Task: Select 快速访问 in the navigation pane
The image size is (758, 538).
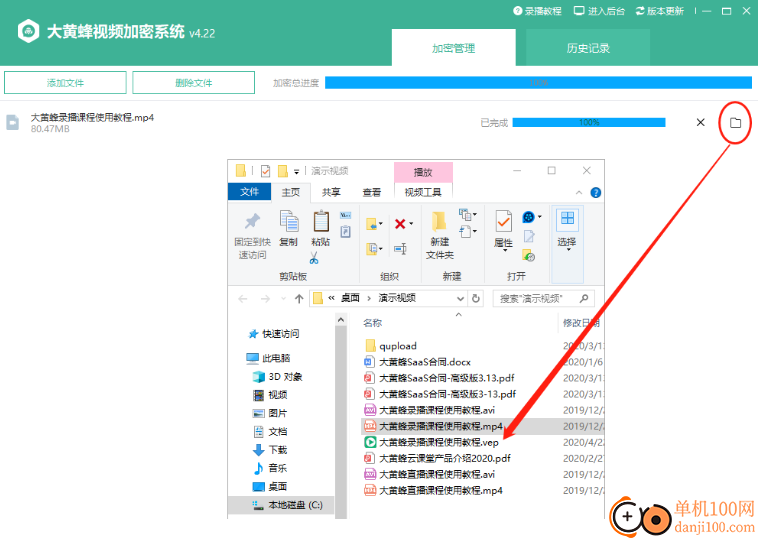Action: click(x=274, y=334)
